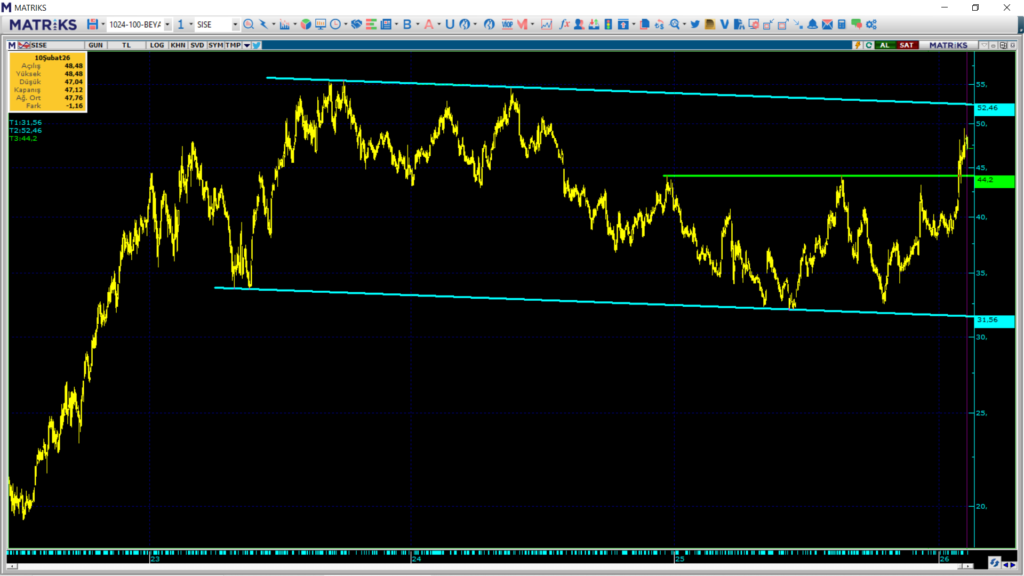The image size is (1024, 576).
Task: Select the GUN period tab
Action: pos(96,45)
